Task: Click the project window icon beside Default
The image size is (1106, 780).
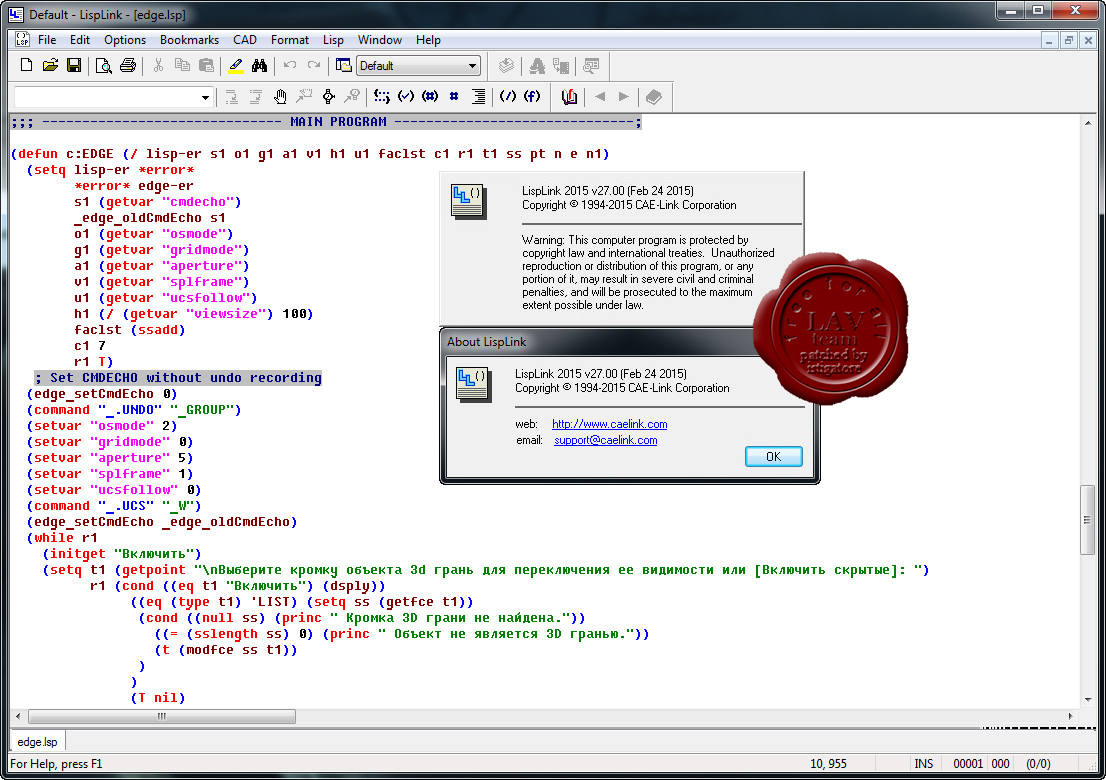Action: (344, 66)
